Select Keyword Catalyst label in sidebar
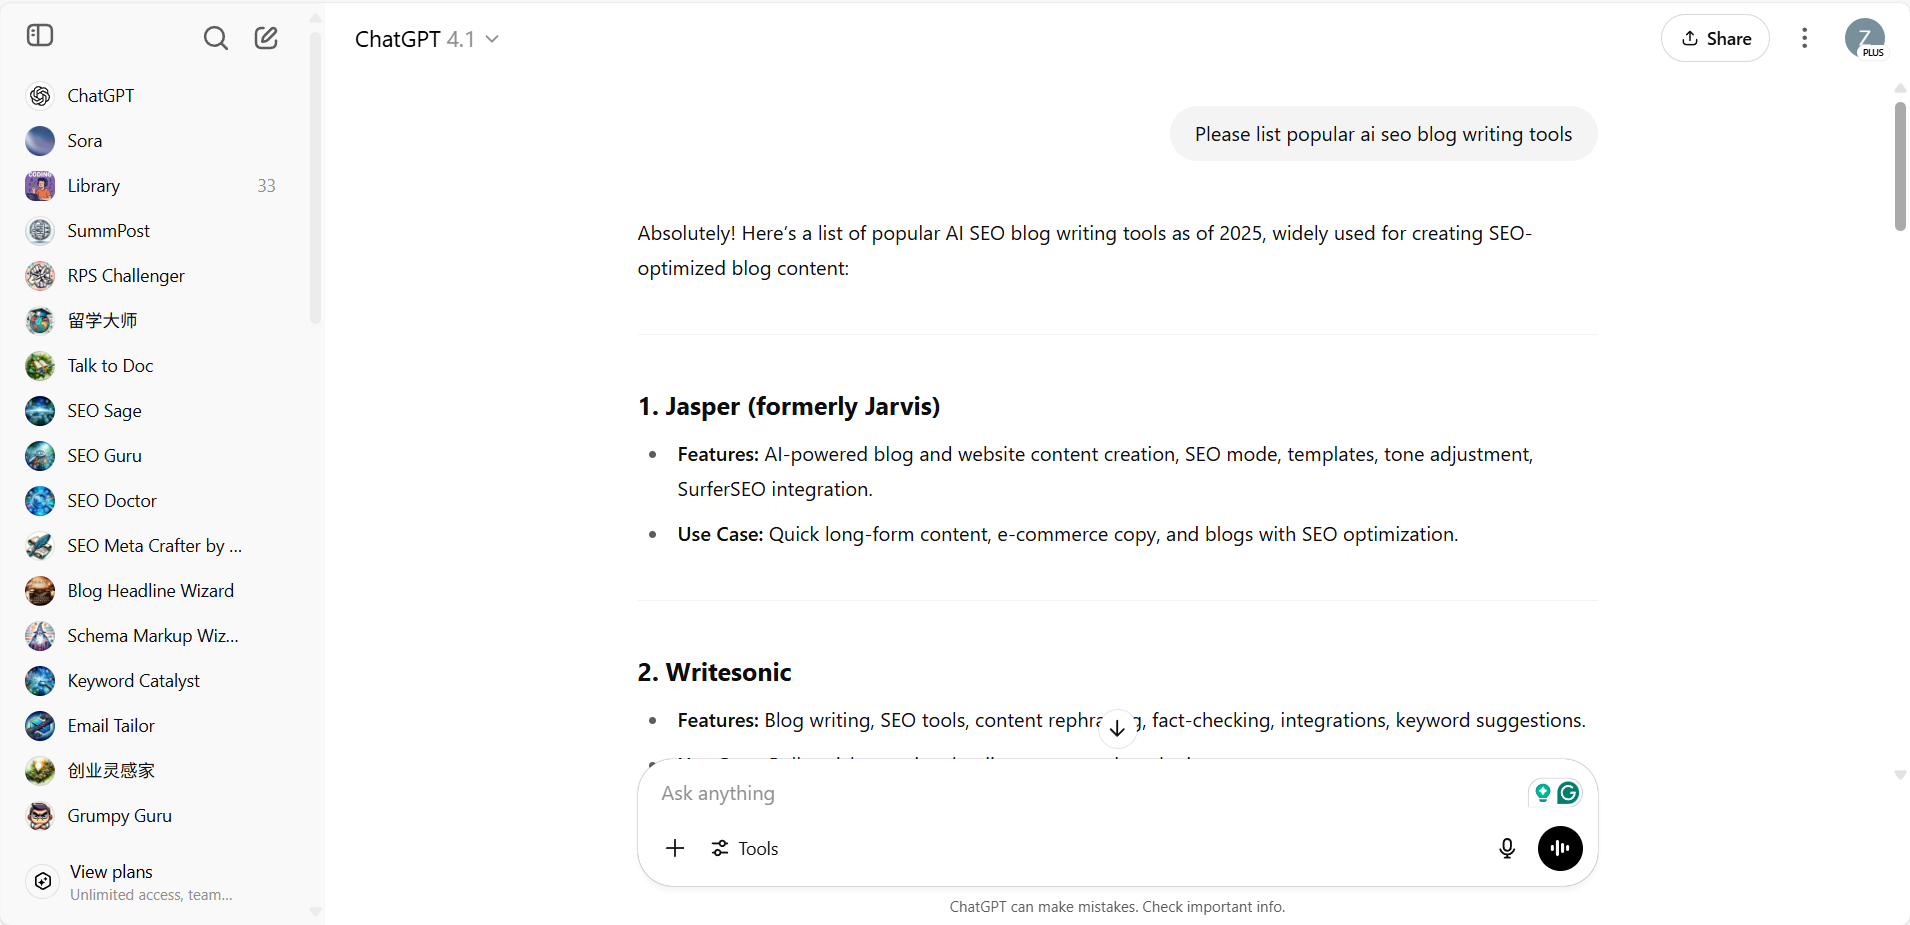The width and height of the screenshot is (1910, 925). pyautogui.click(x=134, y=681)
